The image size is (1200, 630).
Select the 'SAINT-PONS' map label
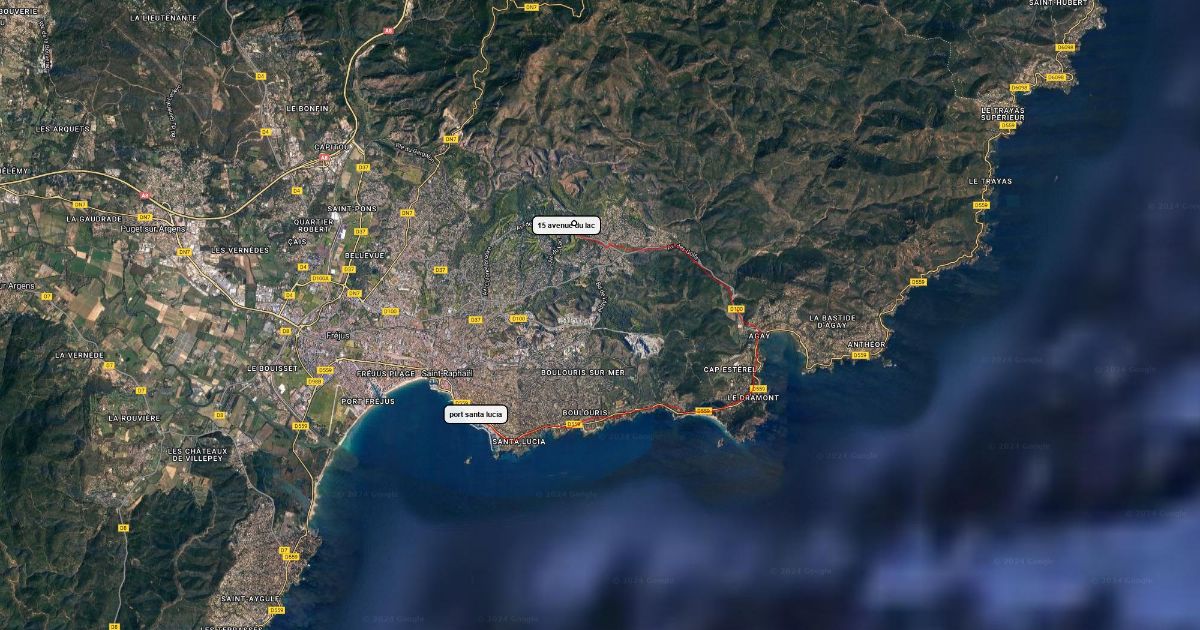click(x=352, y=208)
